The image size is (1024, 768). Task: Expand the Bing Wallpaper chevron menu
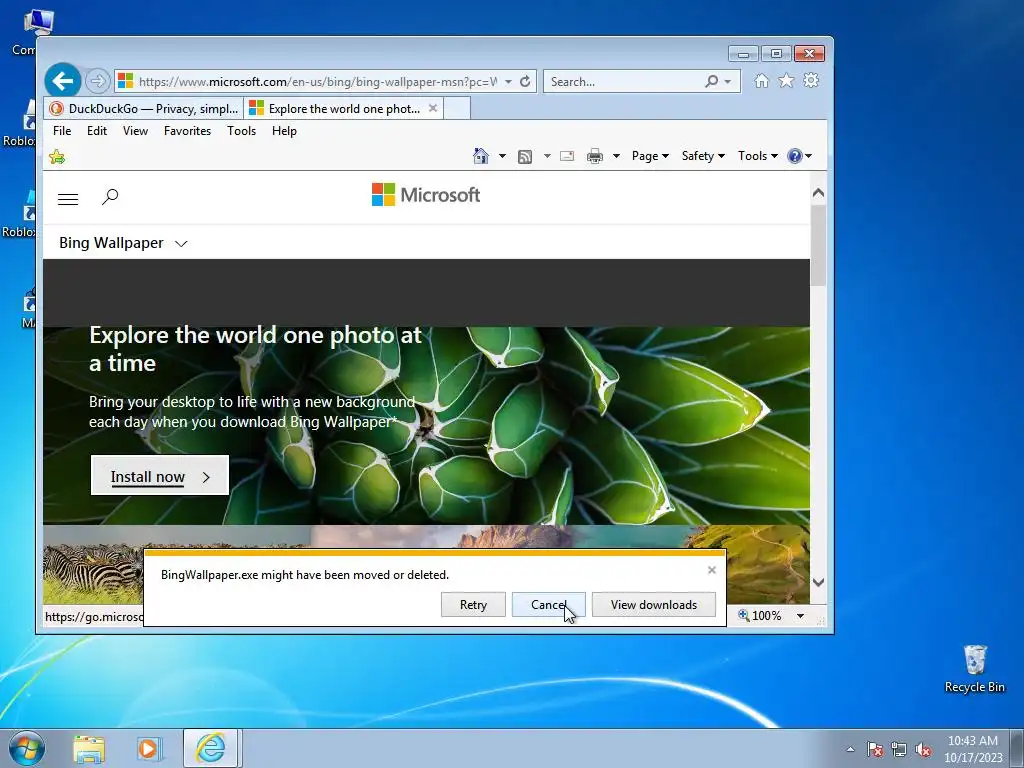tap(181, 244)
